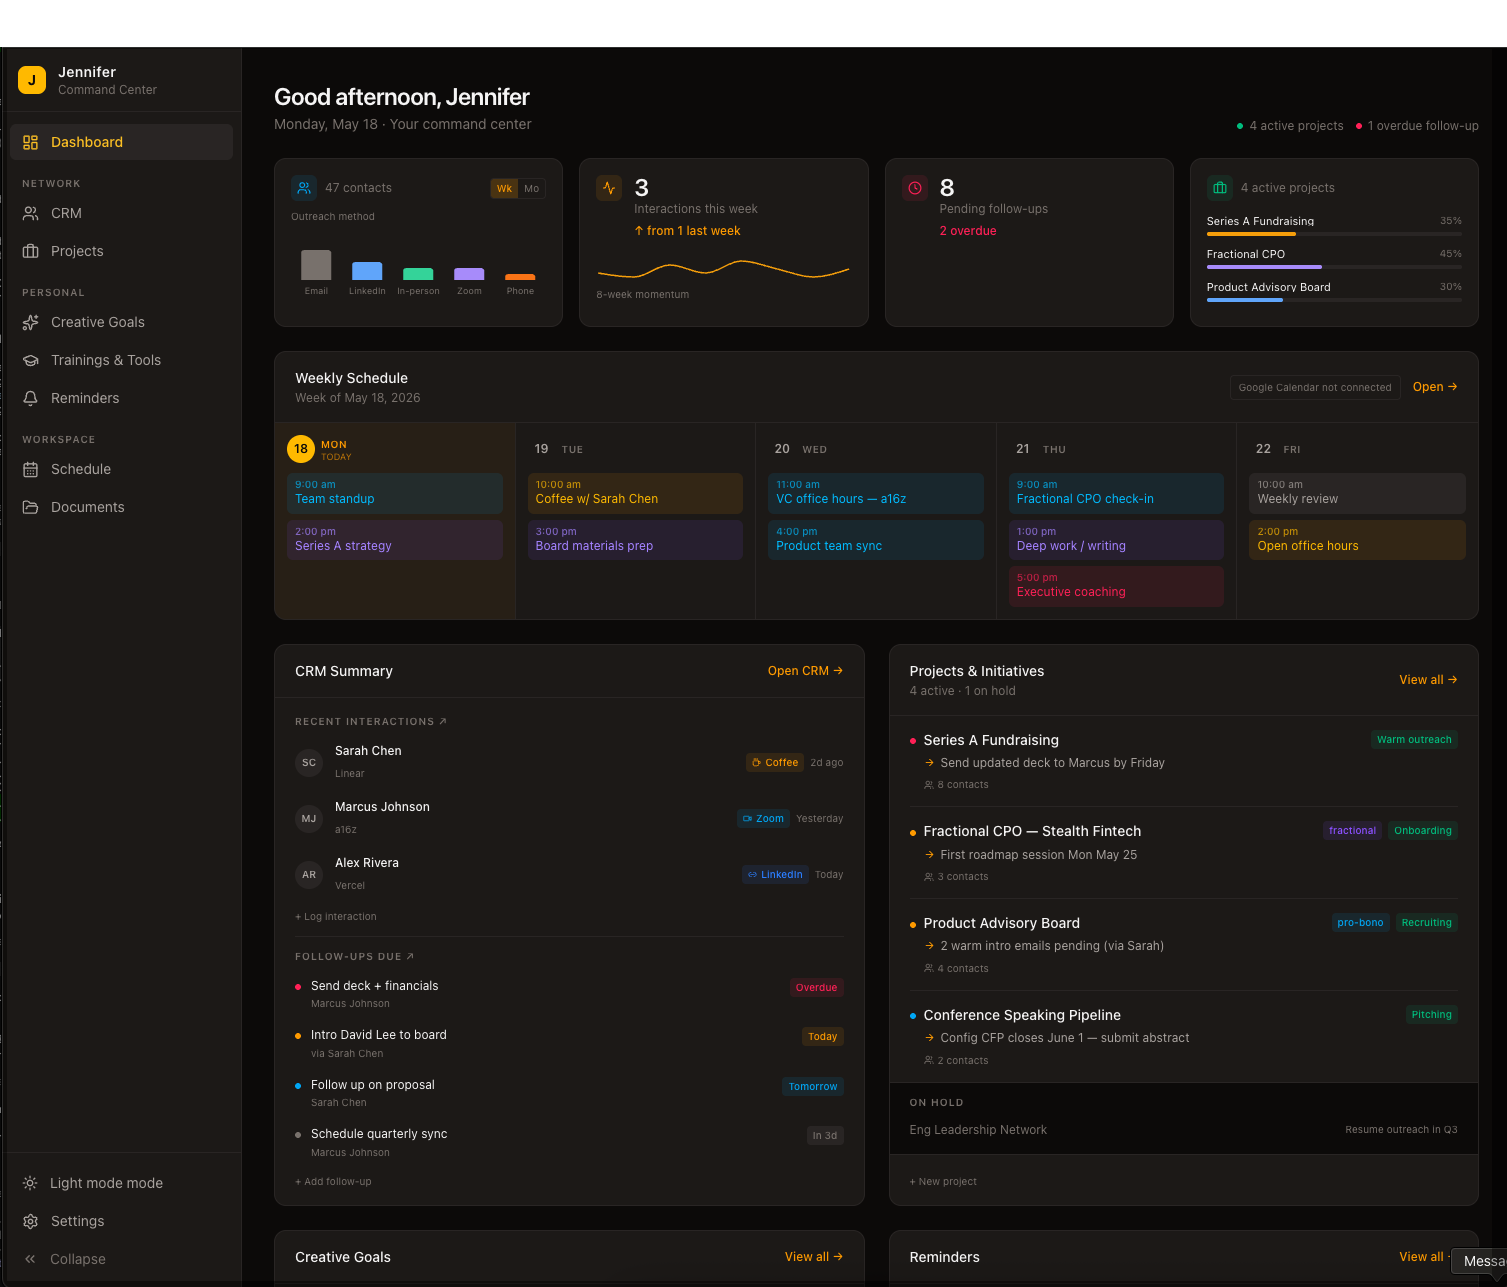1507x1287 pixels.
Task: Click Marcus Johnson MJ avatar
Action: point(309,818)
